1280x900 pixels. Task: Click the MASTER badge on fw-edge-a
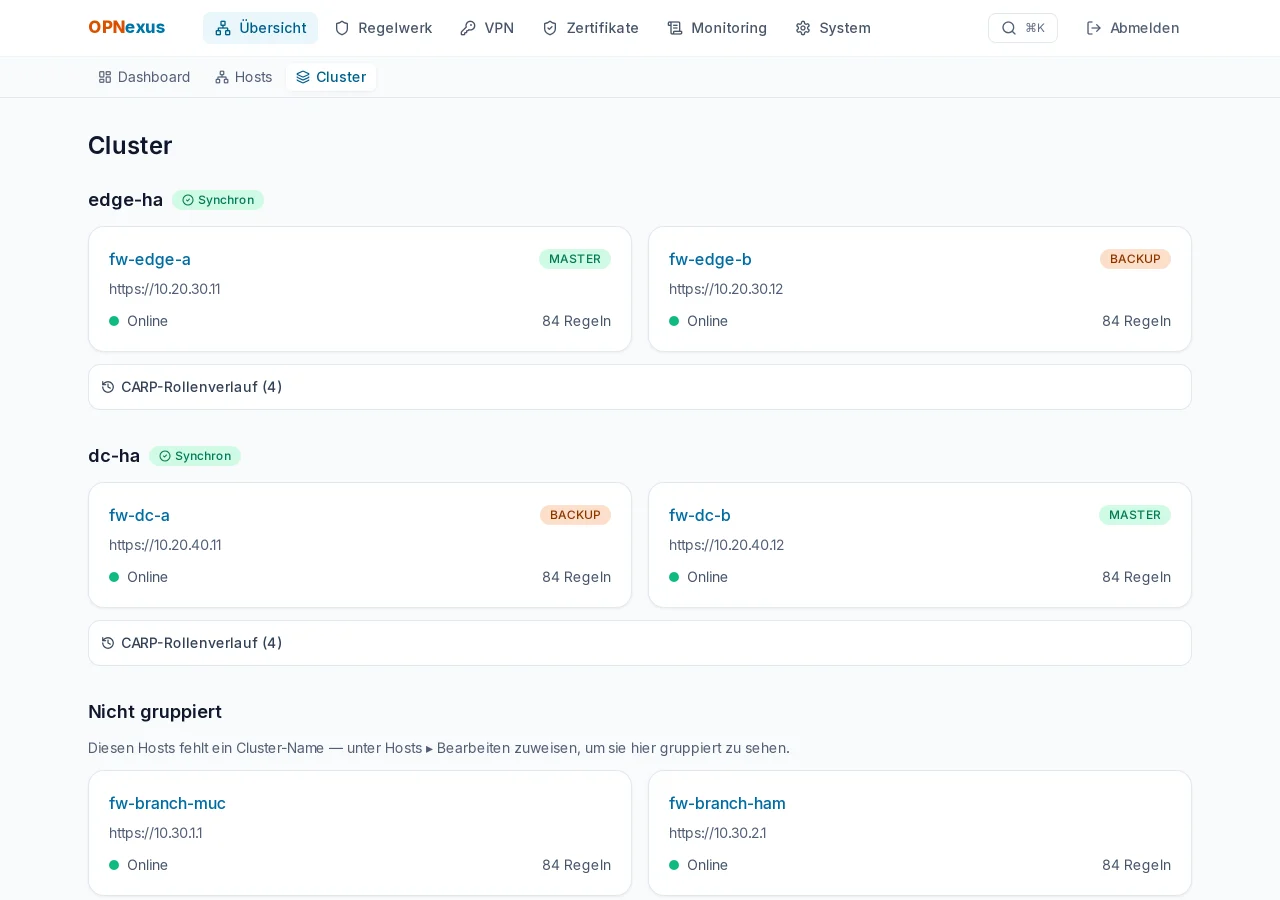tap(575, 259)
